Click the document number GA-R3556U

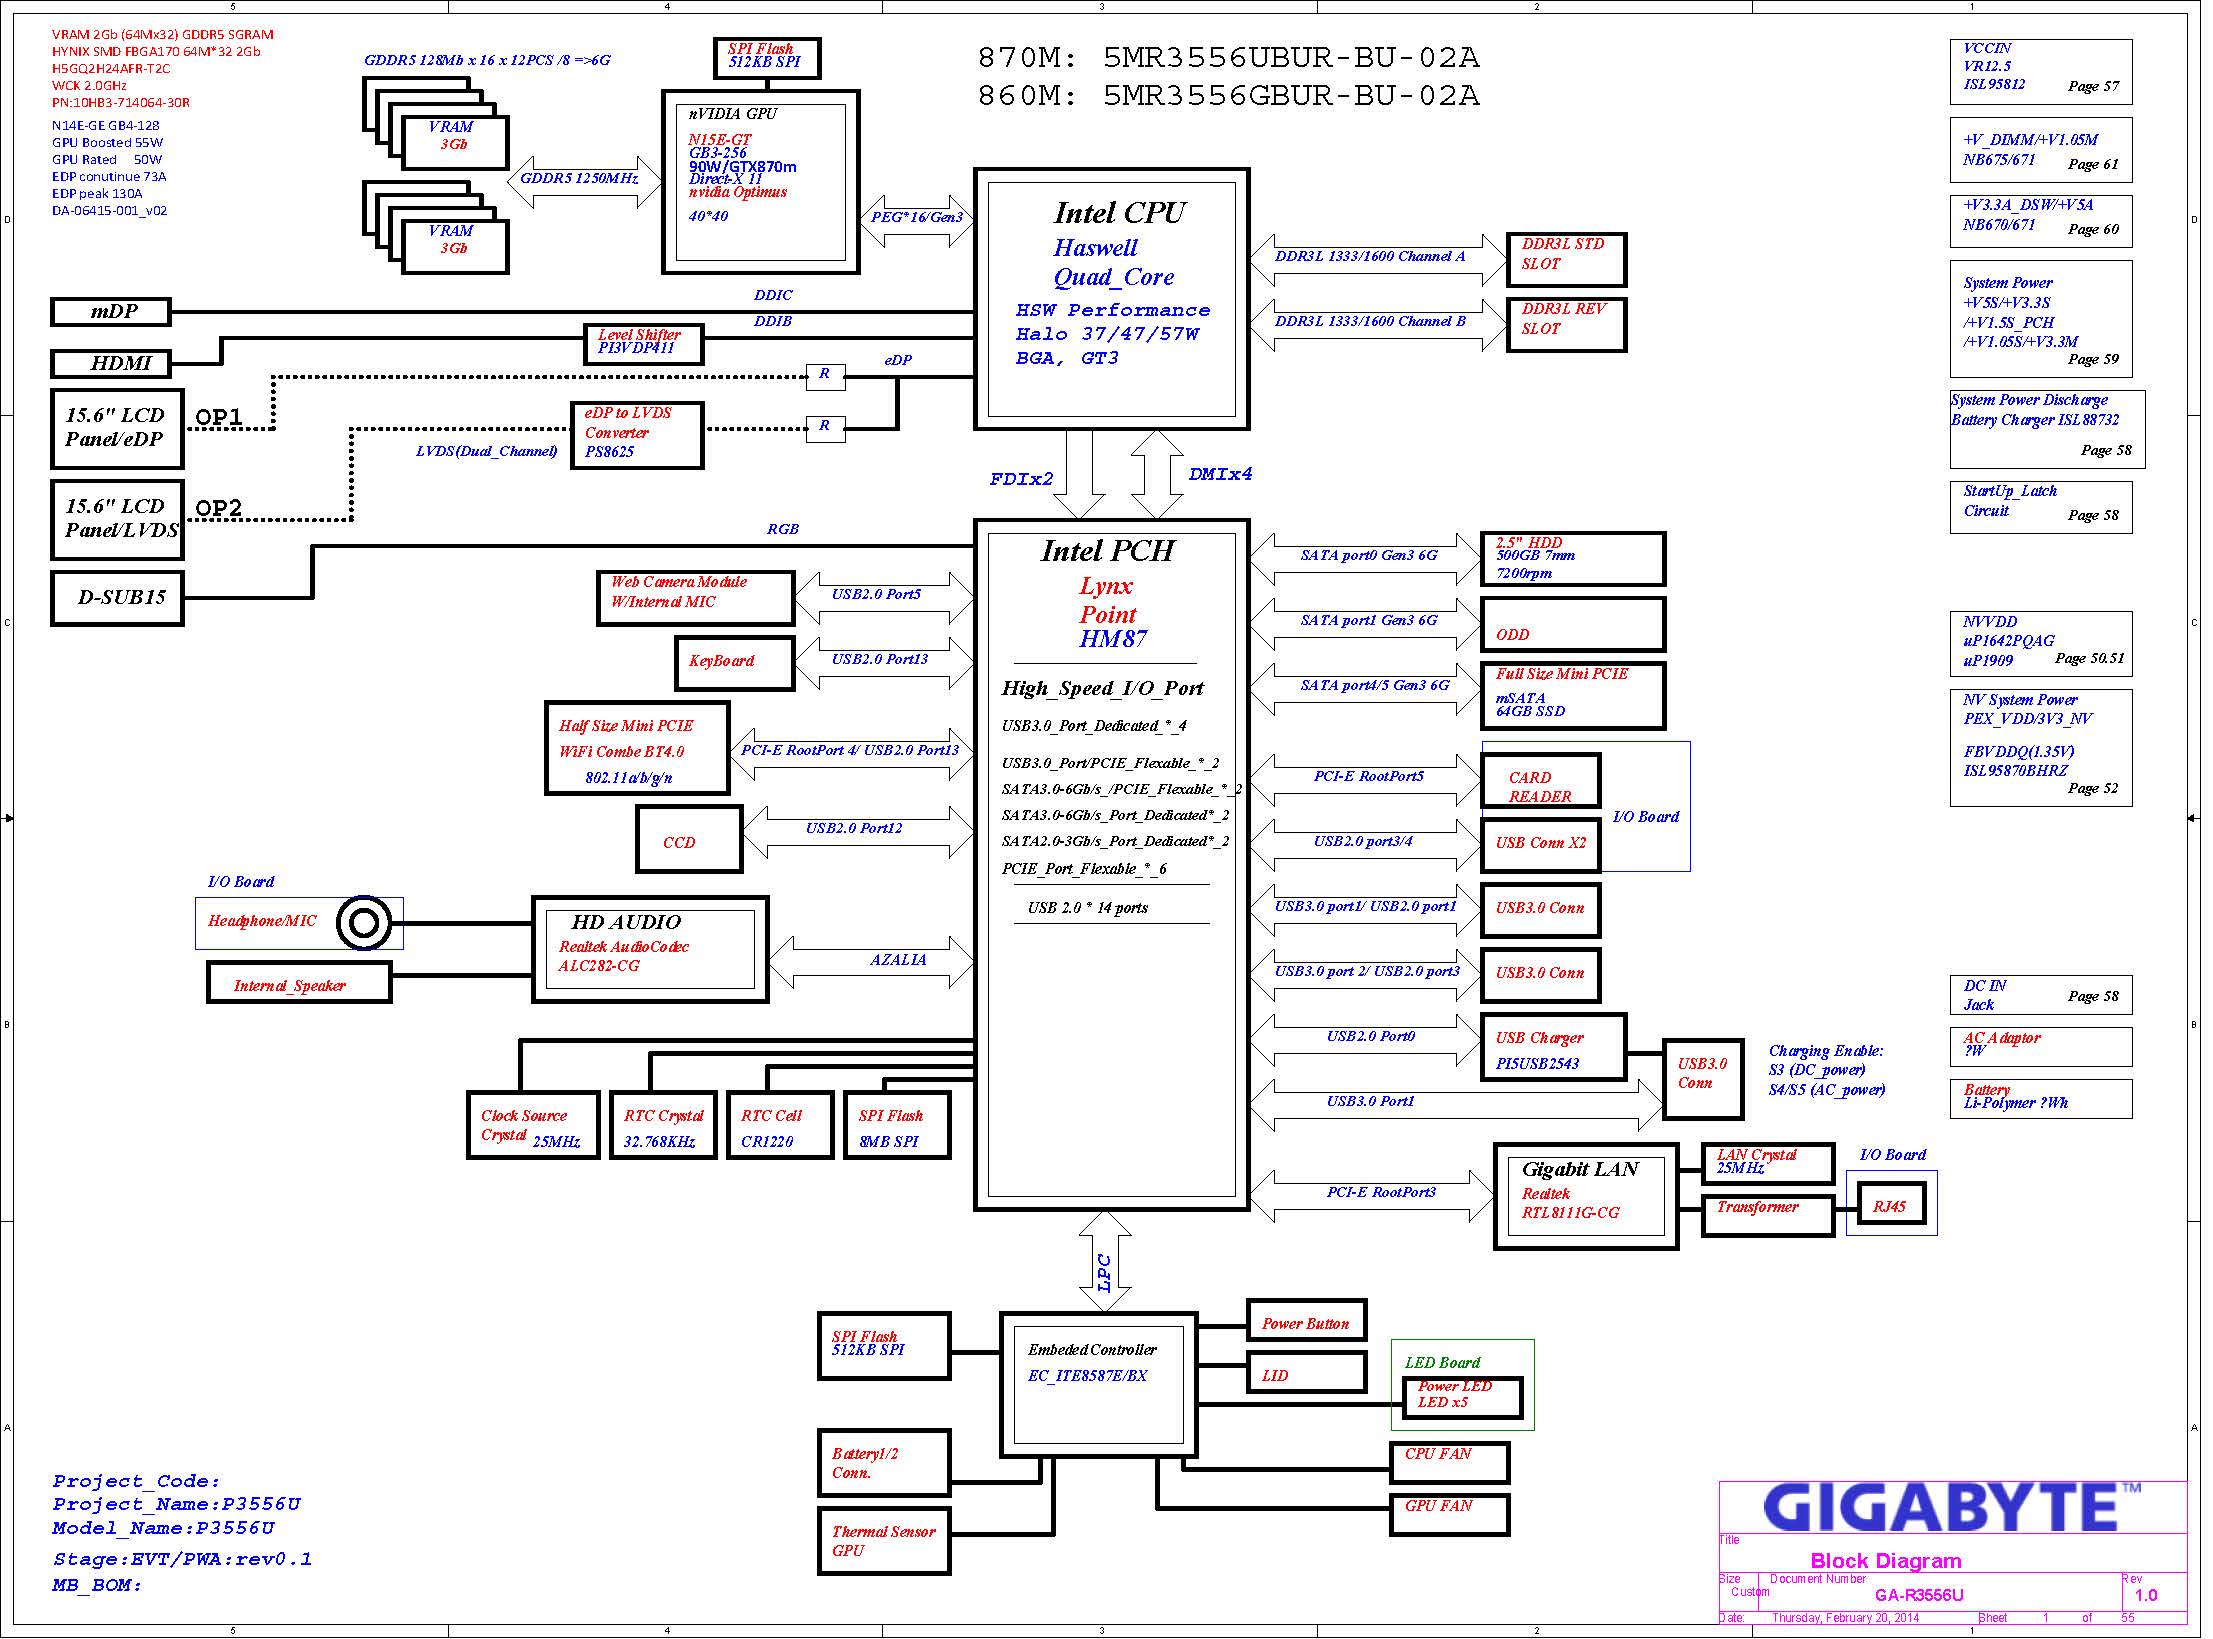[1919, 1595]
